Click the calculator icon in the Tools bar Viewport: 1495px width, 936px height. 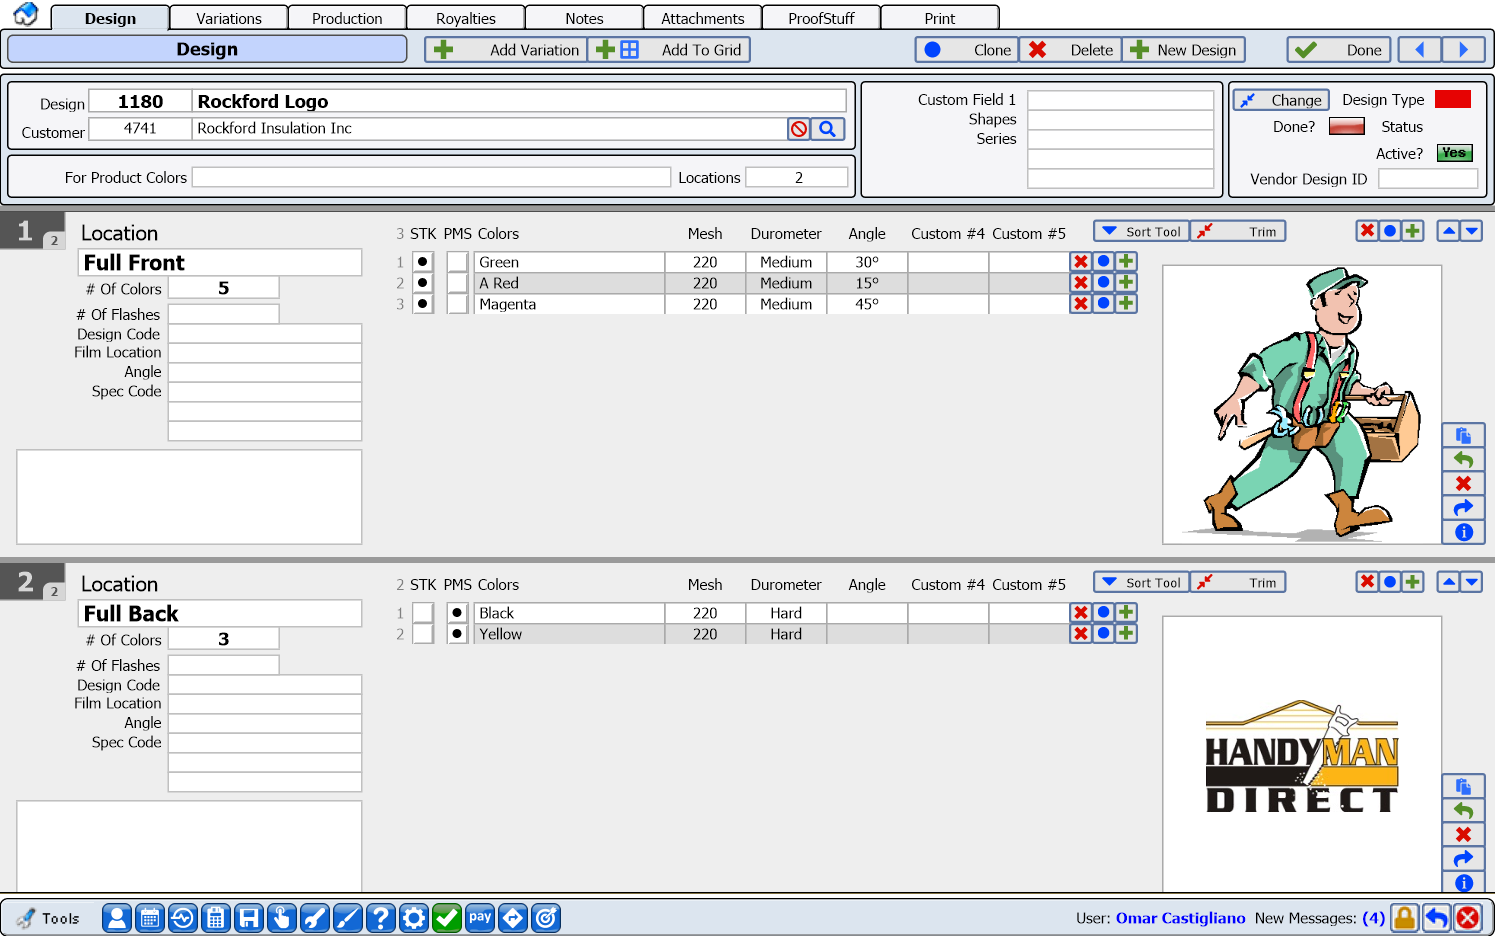tap(216, 918)
